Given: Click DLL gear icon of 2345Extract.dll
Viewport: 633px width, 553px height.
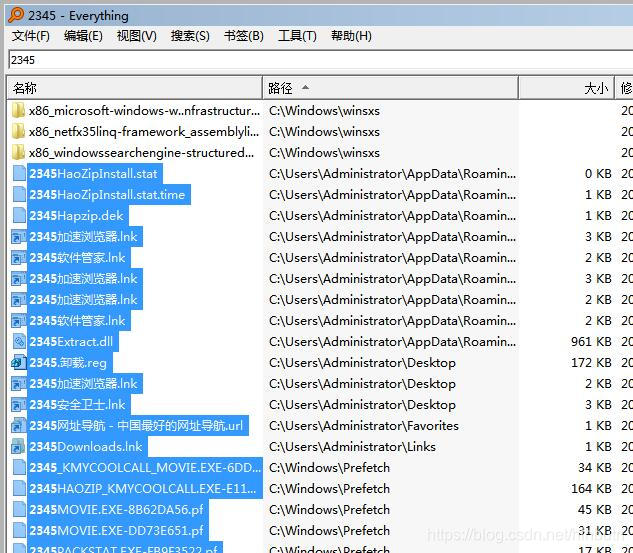Looking at the screenshot, I should click(19, 341).
